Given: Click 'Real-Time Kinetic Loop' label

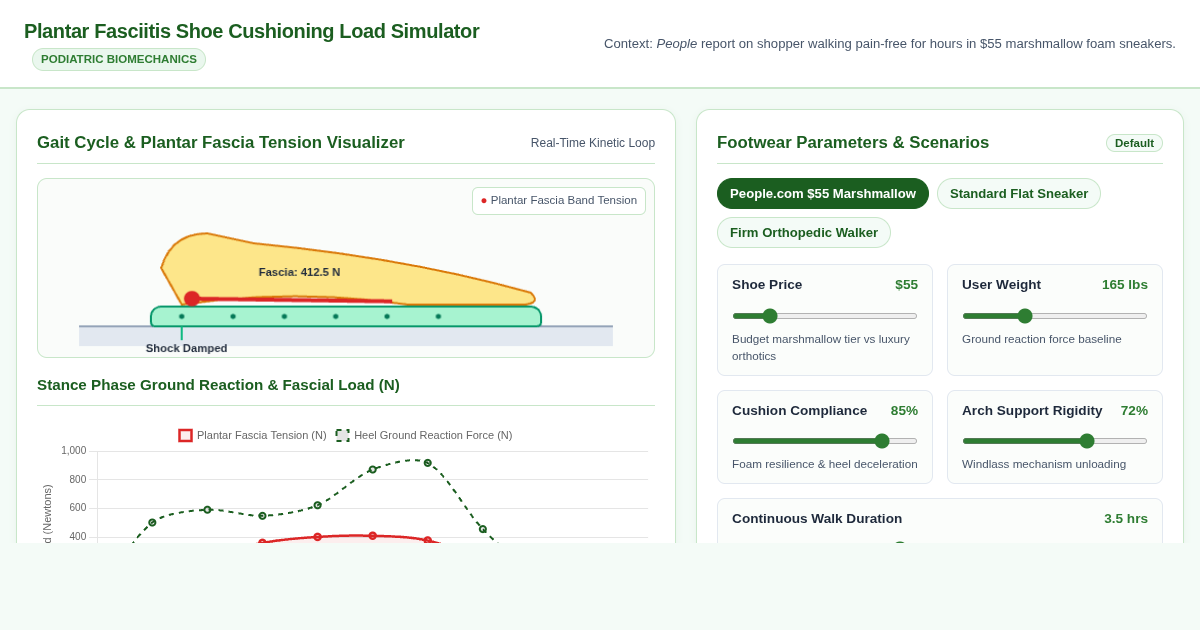Looking at the screenshot, I should click(593, 143).
